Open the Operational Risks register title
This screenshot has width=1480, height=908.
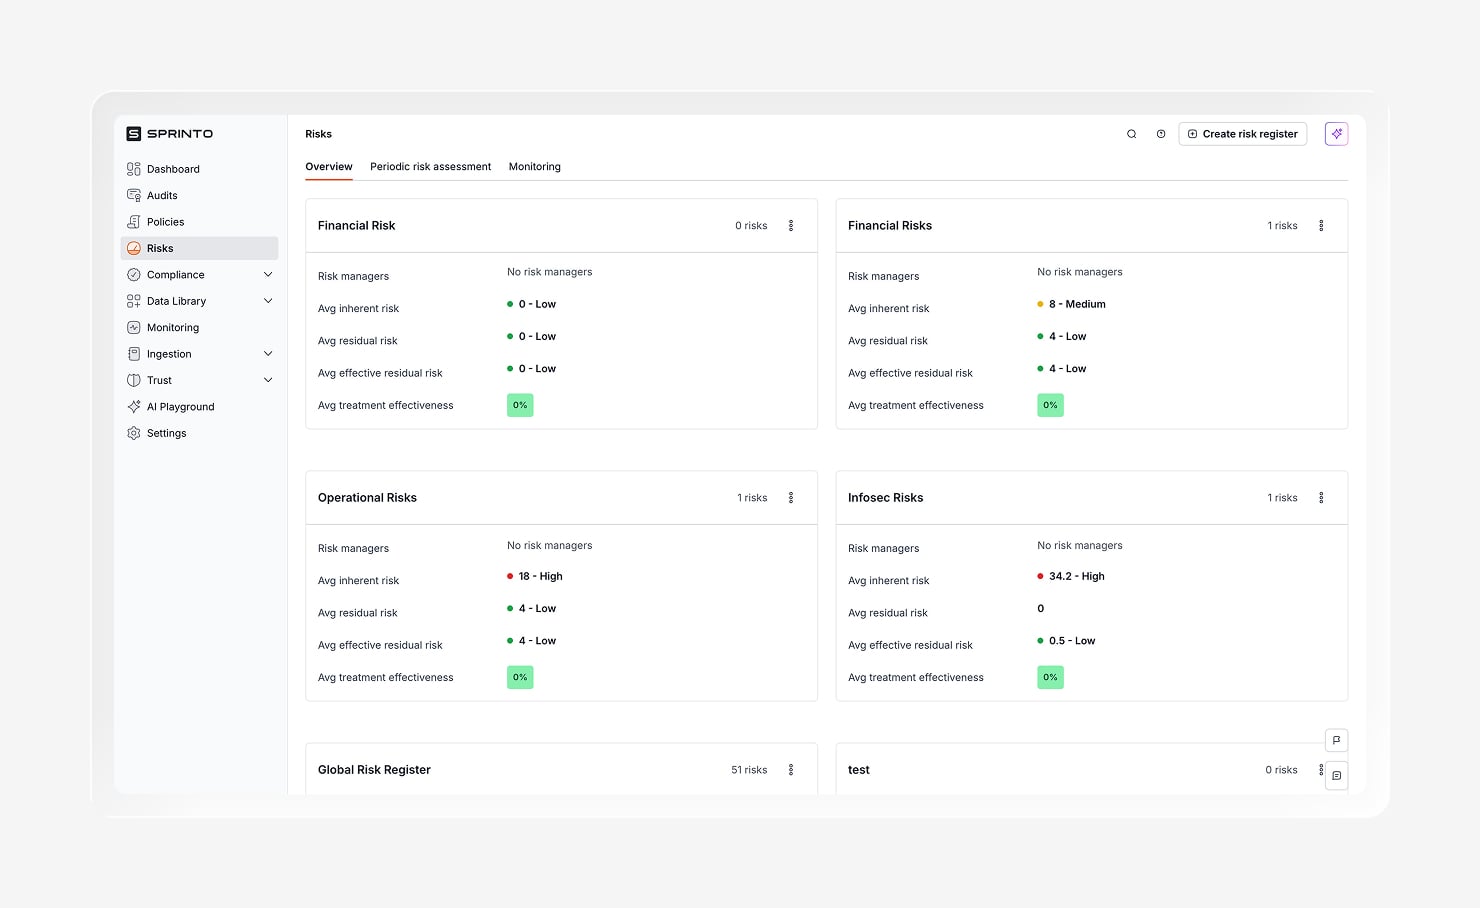coord(367,498)
